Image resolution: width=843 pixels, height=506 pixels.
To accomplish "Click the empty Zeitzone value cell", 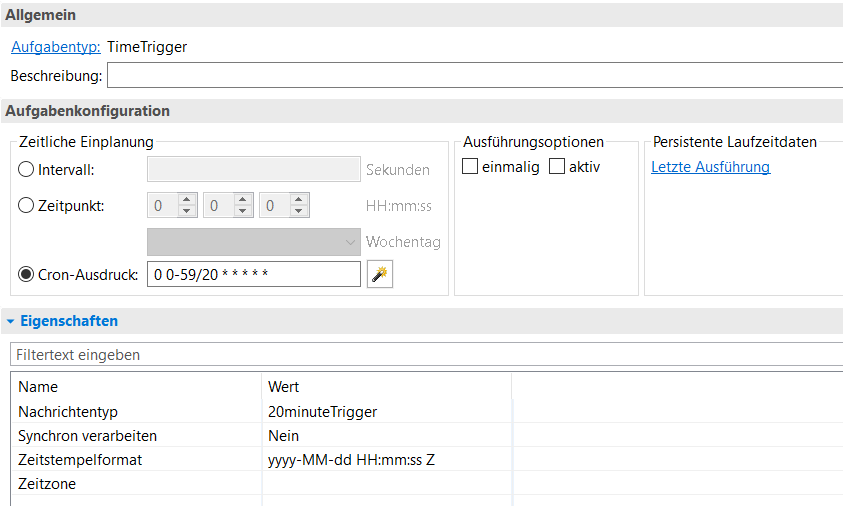I will [387, 484].
